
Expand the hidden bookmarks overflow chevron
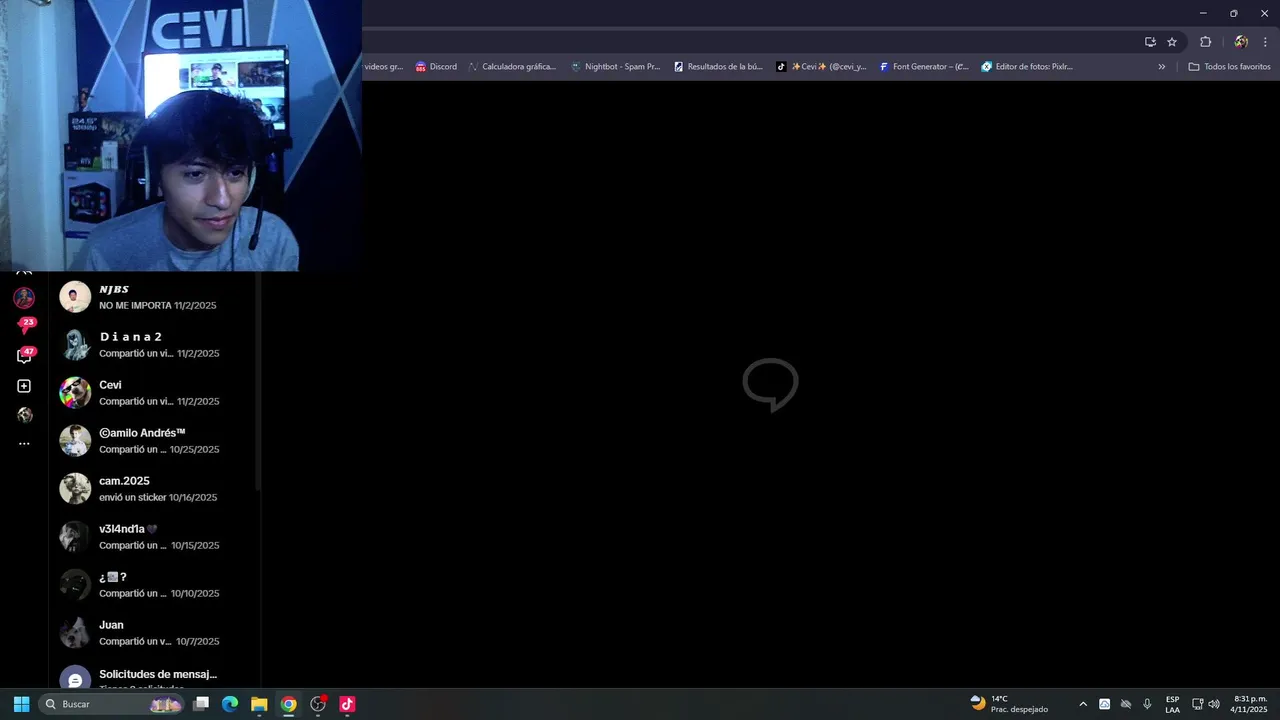[x=1162, y=67]
